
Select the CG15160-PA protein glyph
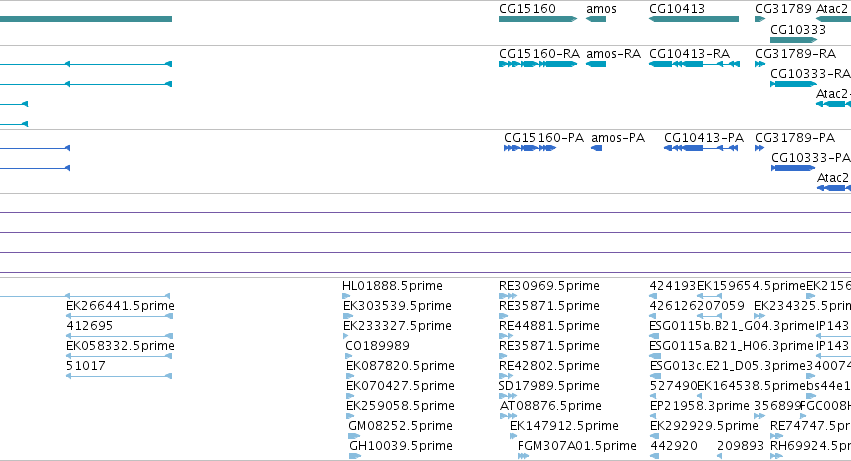pos(530,148)
